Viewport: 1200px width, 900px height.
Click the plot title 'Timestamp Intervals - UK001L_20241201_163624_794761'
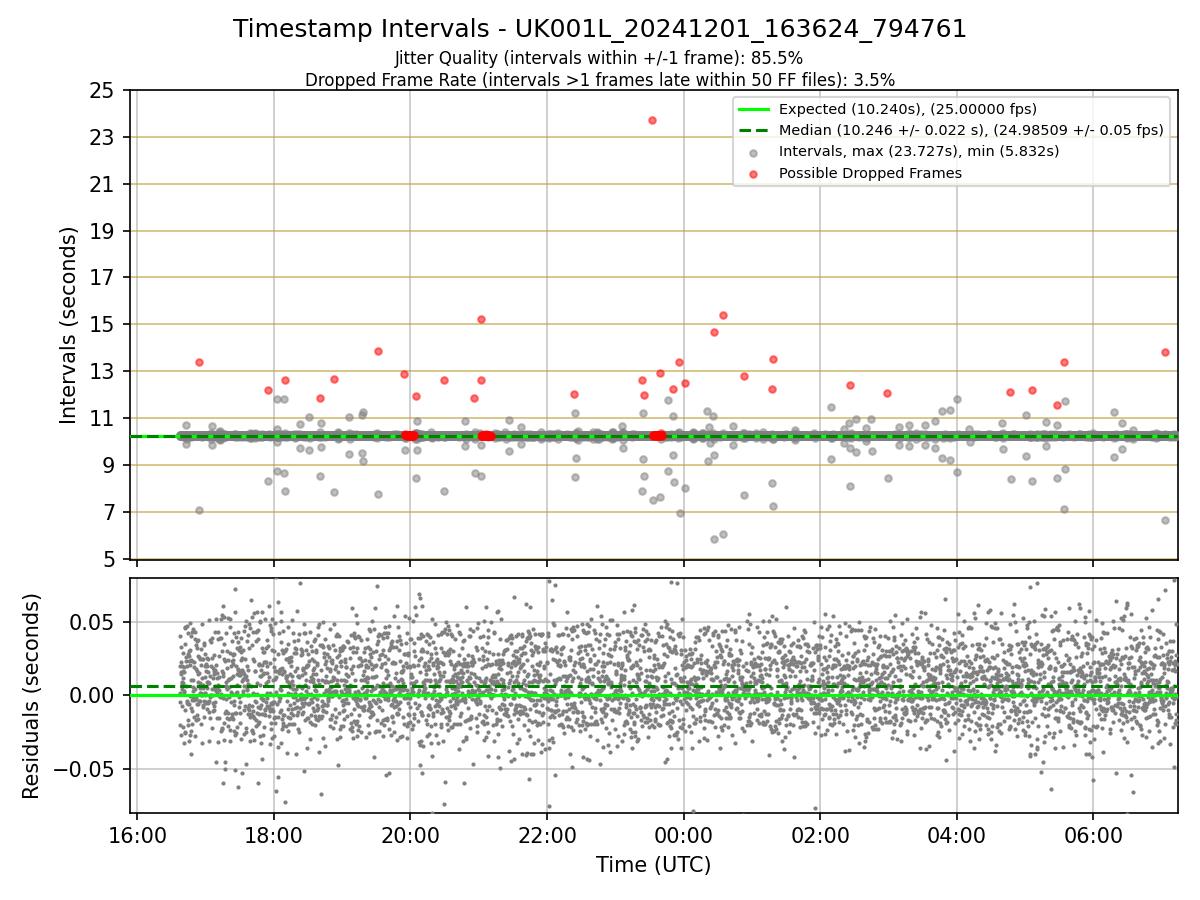pyautogui.click(x=600, y=29)
